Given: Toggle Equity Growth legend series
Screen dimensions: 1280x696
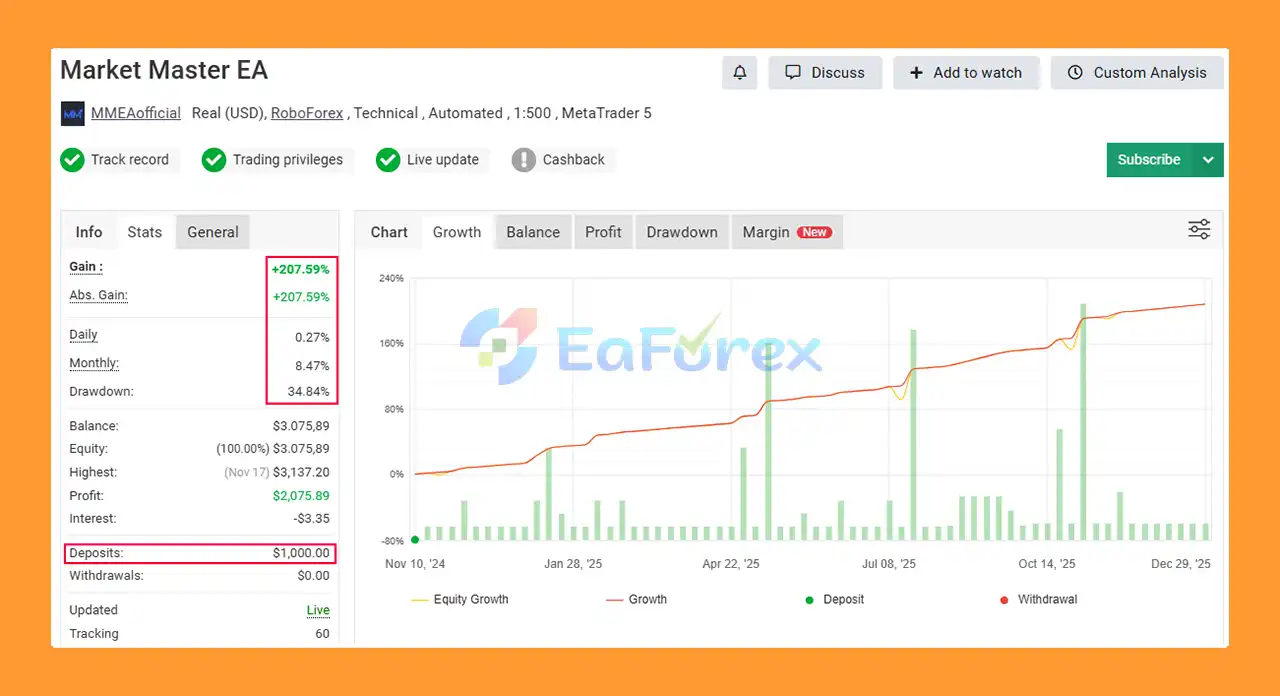Looking at the screenshot, I should click(x=460, y=600).
